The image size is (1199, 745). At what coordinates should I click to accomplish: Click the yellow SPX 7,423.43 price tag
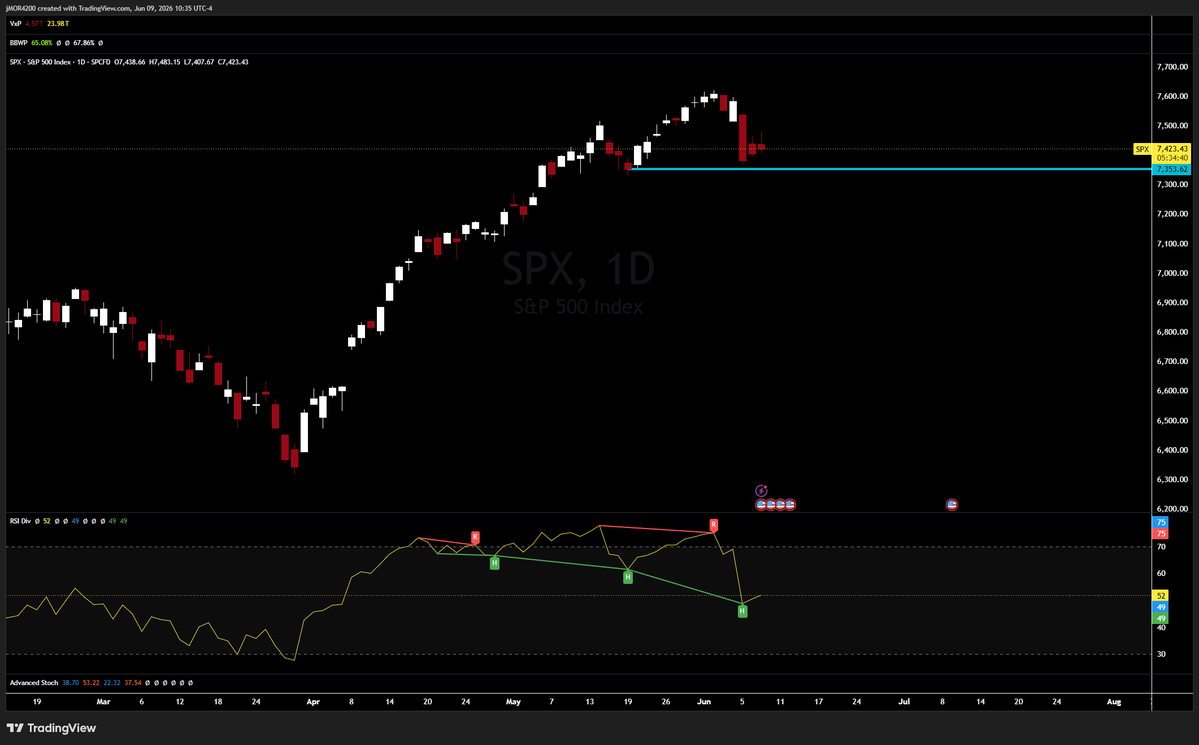coord(1162,149)
